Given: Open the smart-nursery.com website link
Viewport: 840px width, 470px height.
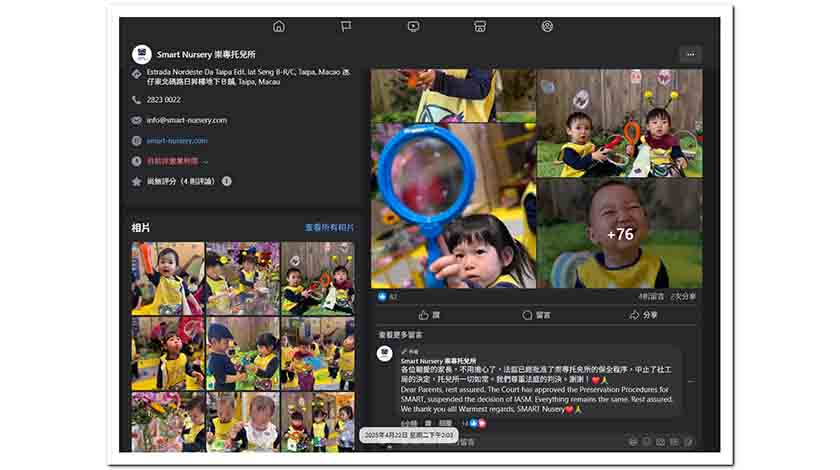Looking at the screenshot, I should pos(177,141).
